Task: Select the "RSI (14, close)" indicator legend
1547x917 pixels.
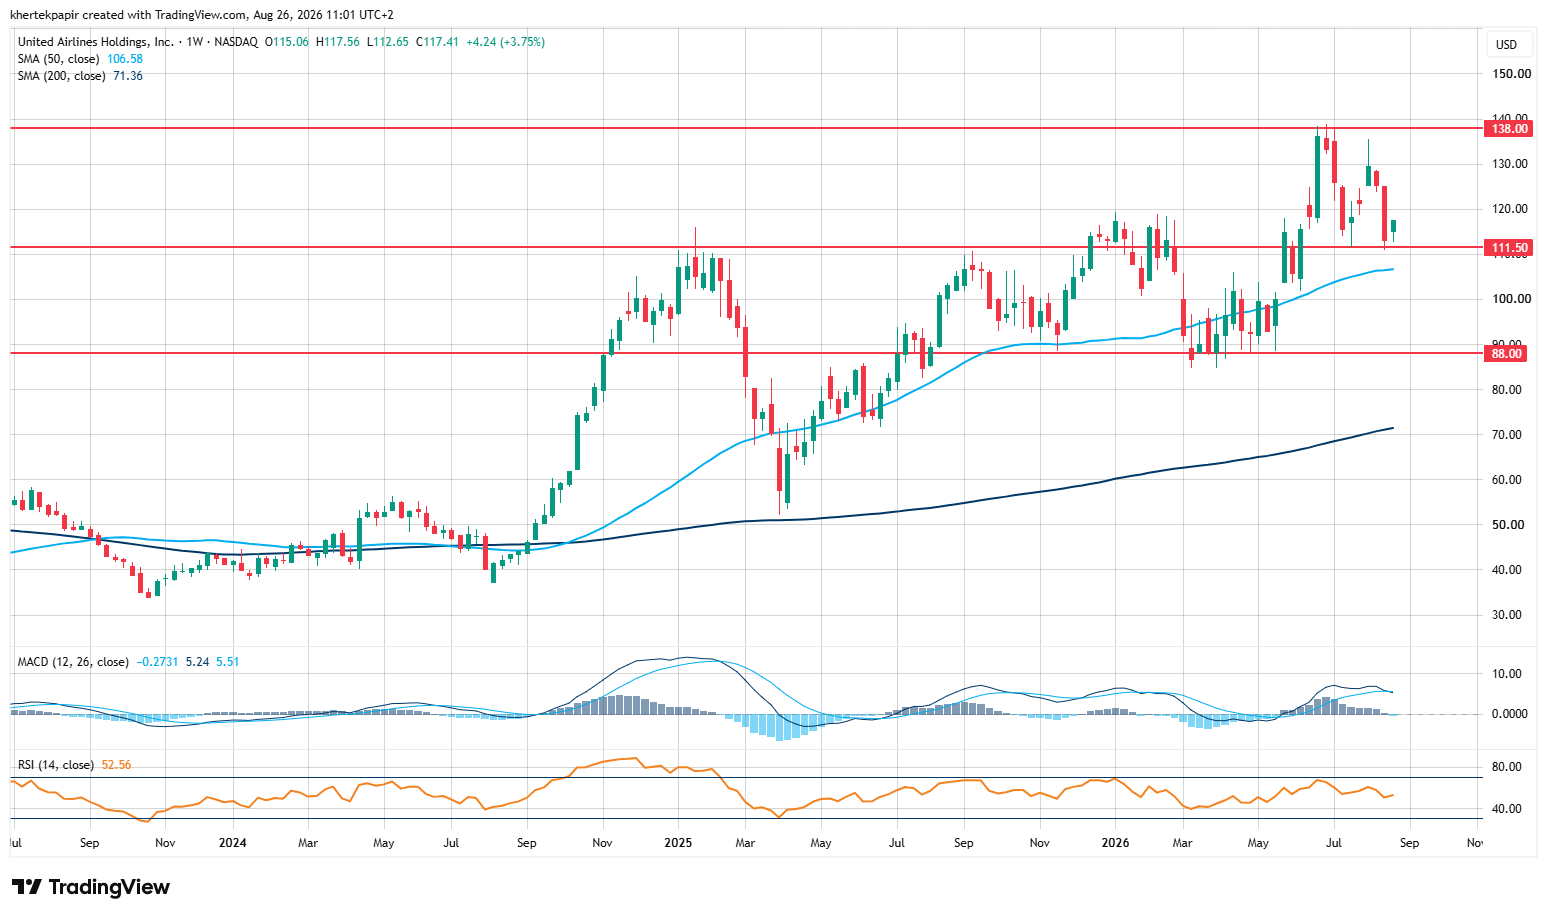Action: [56, 765]
